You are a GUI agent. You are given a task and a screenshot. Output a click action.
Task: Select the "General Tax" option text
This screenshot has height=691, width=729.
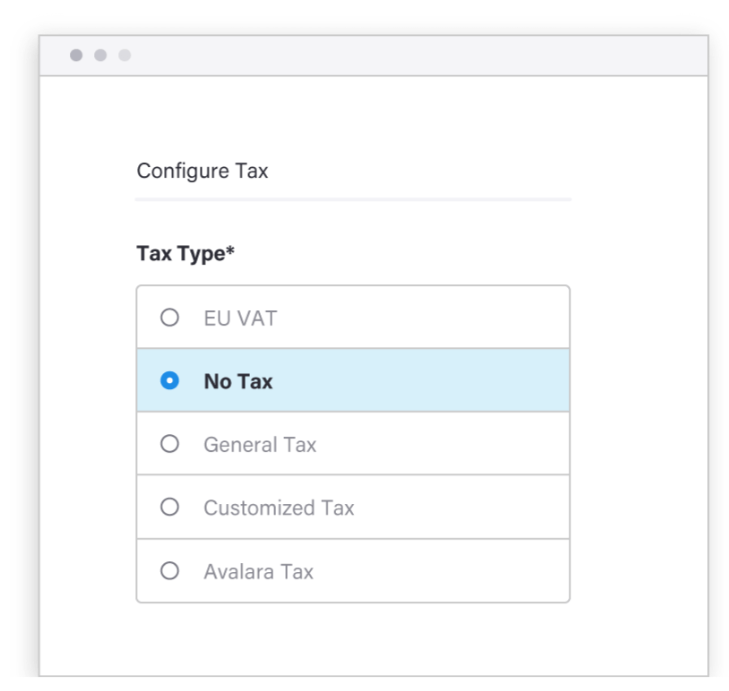click(x=260, y=445)
